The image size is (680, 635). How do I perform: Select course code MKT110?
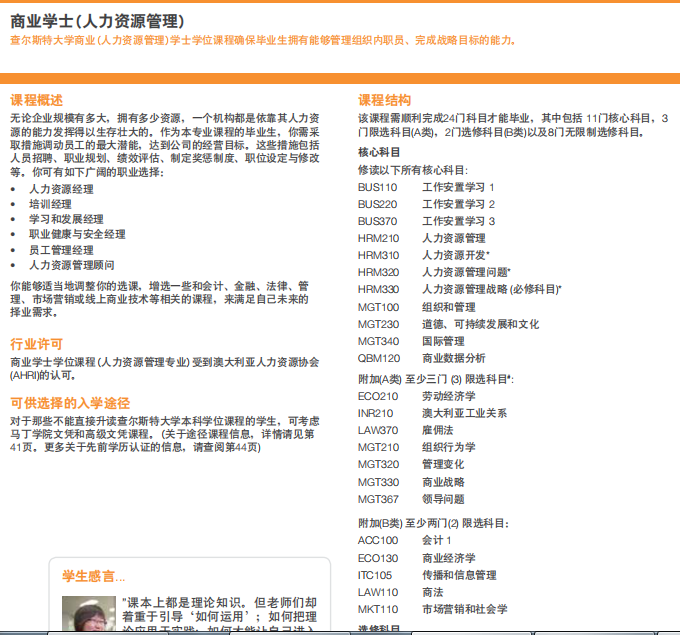(x=377, y=608)
